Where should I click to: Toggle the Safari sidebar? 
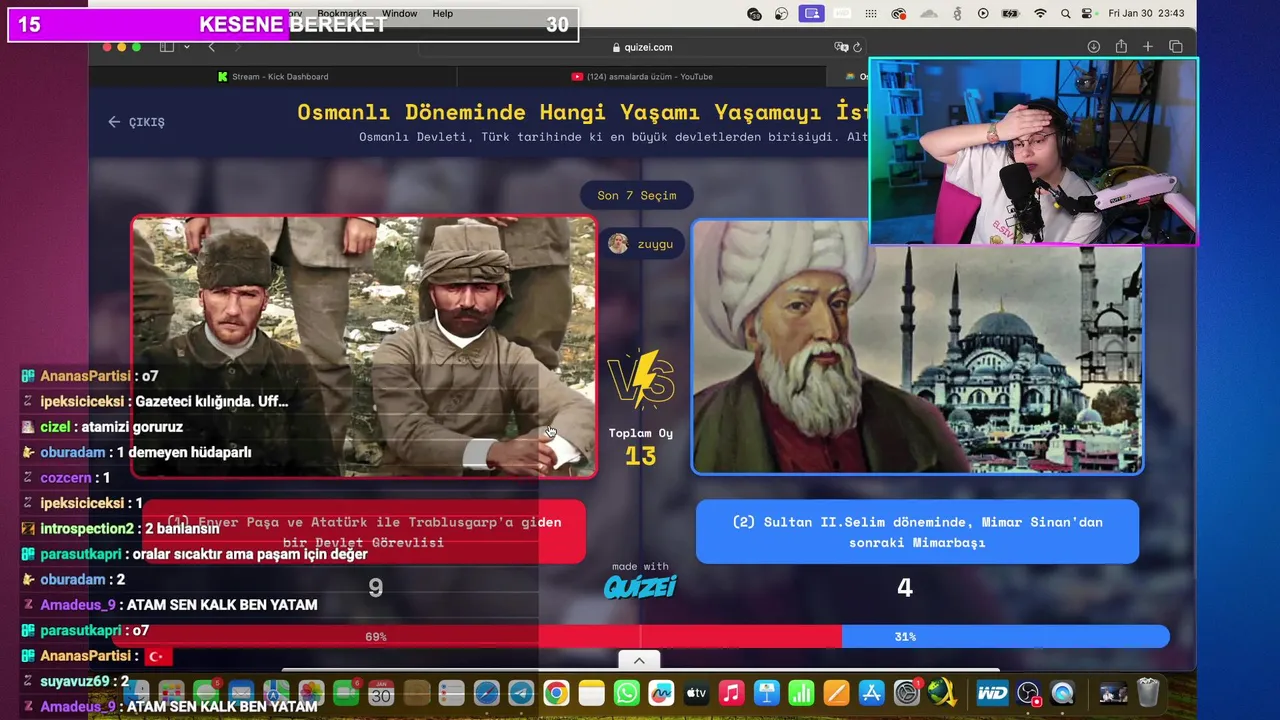coord(167,47)
